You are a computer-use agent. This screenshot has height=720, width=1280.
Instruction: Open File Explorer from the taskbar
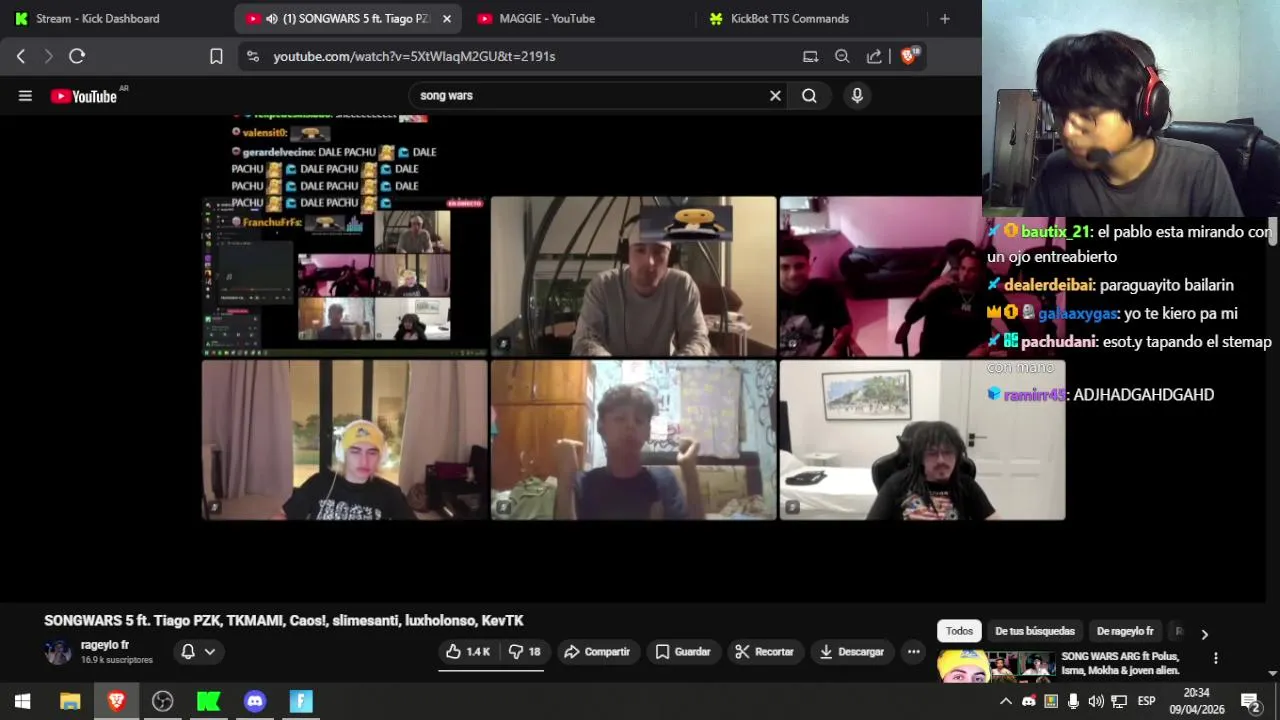pyautogui.click(x=70, y=701)
